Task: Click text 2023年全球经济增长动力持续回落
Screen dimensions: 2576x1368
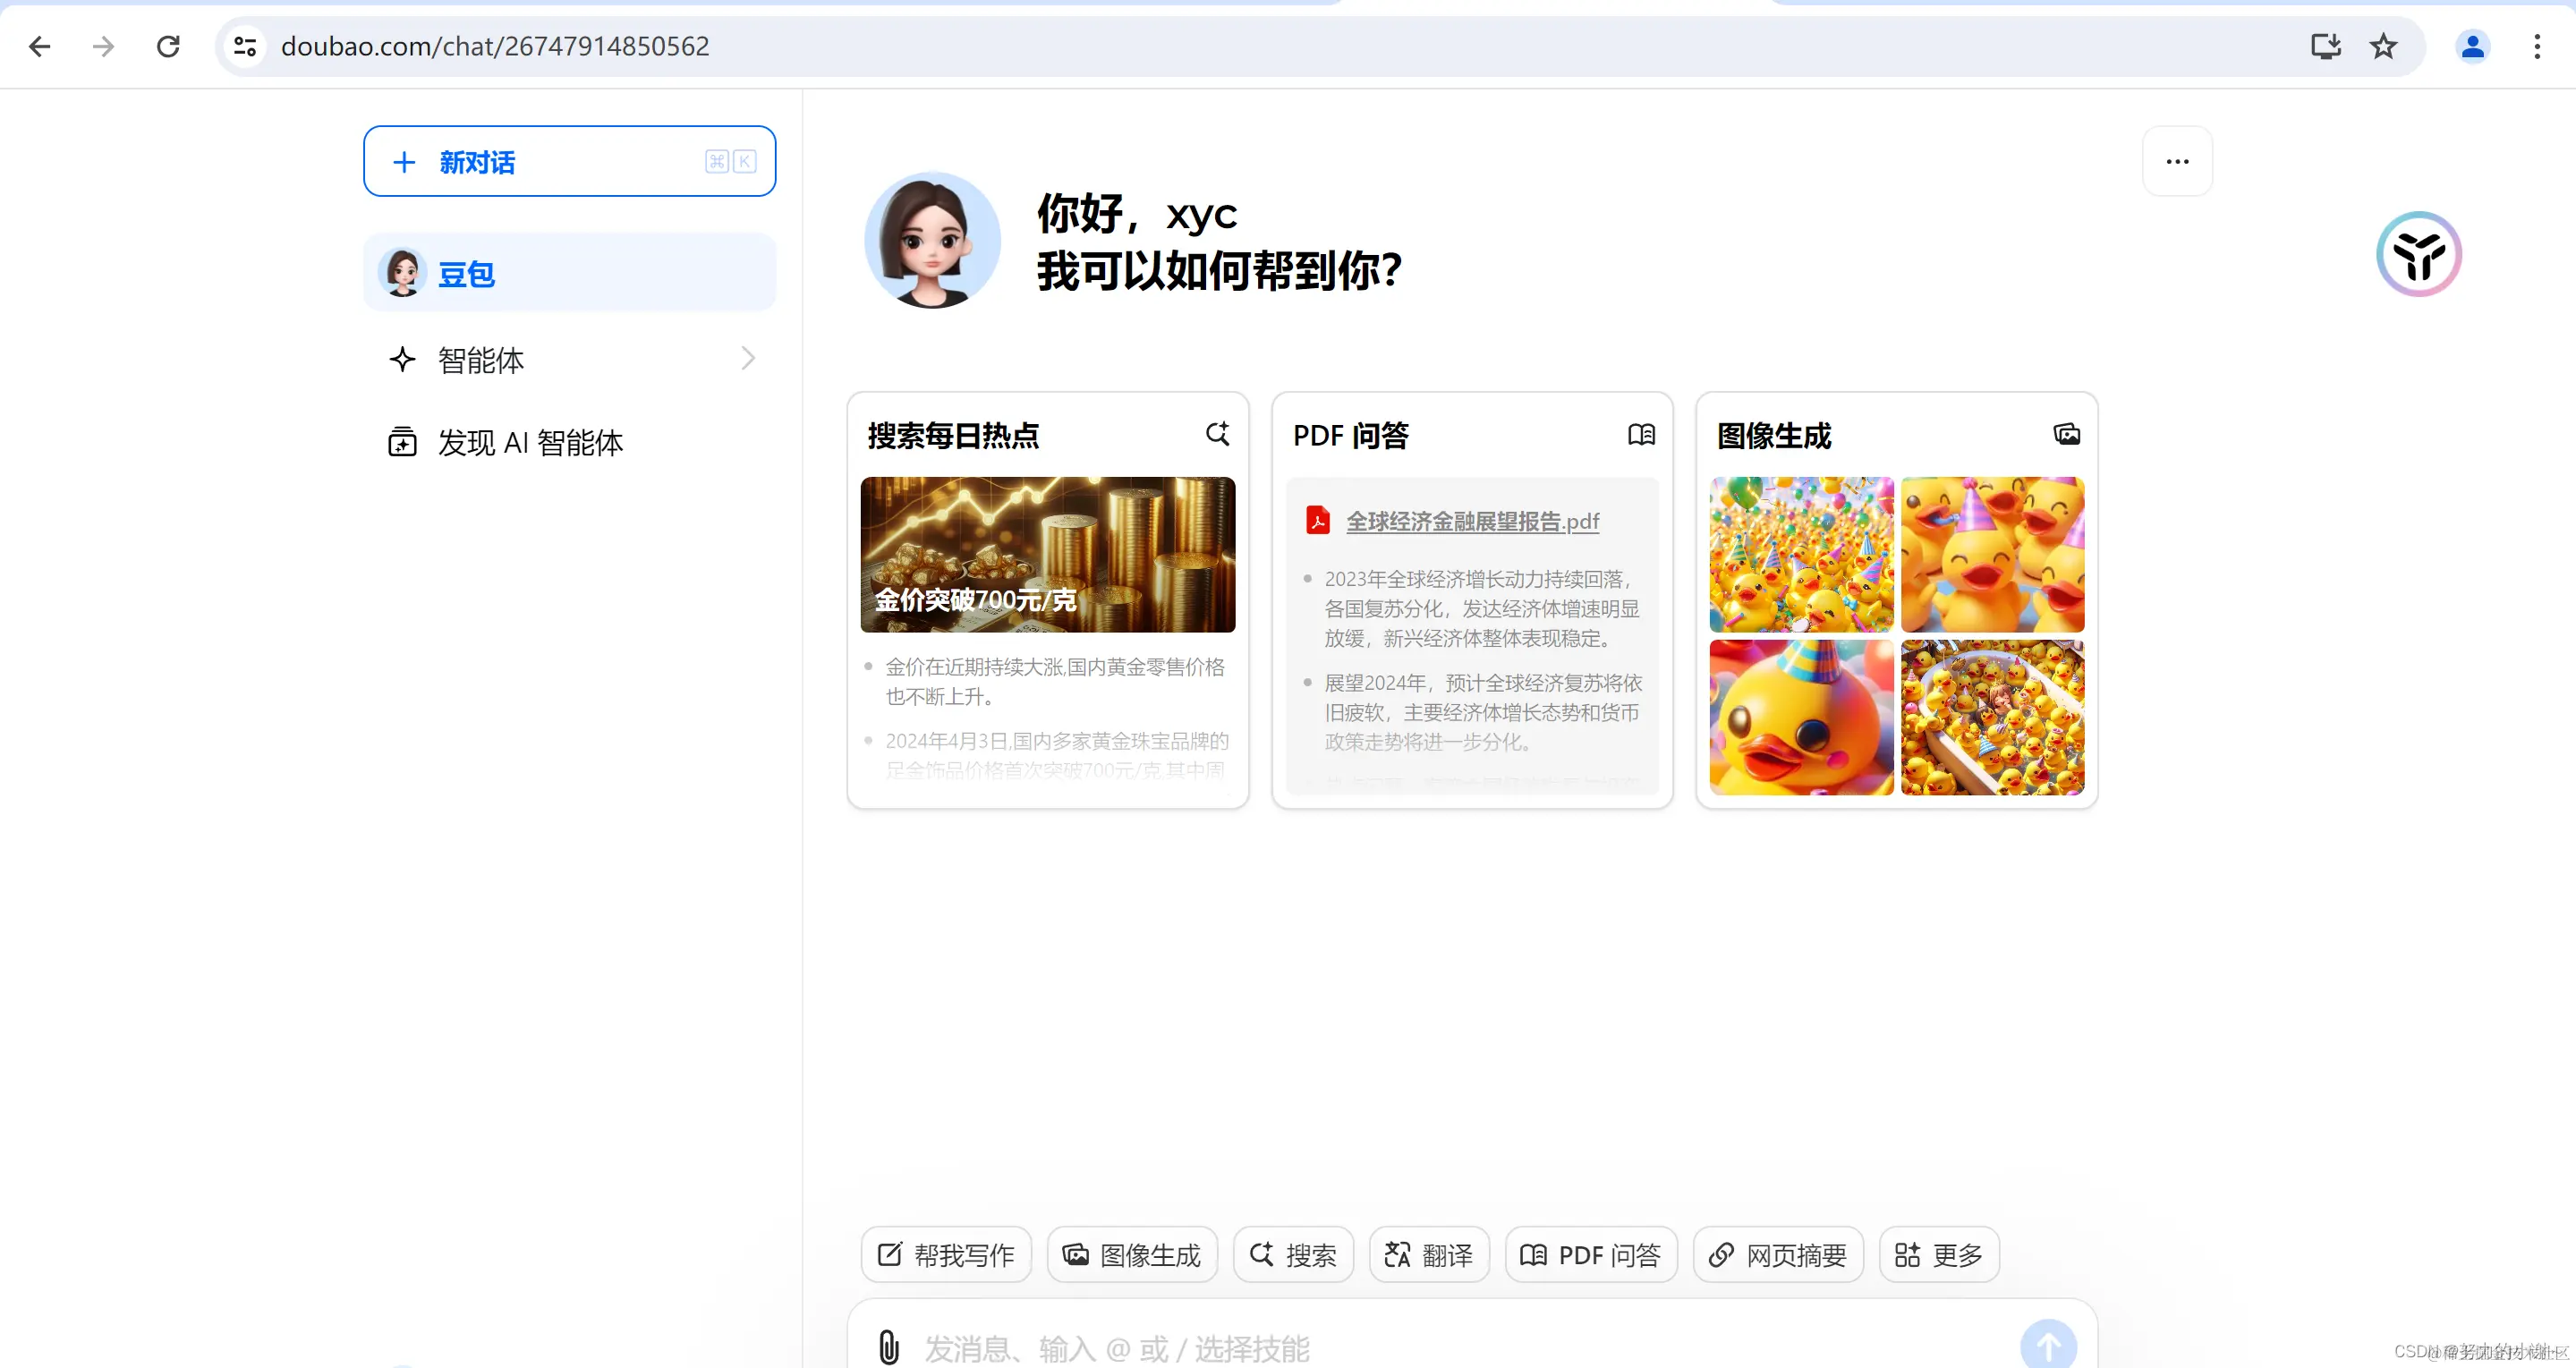Action: coord(1477,579)
